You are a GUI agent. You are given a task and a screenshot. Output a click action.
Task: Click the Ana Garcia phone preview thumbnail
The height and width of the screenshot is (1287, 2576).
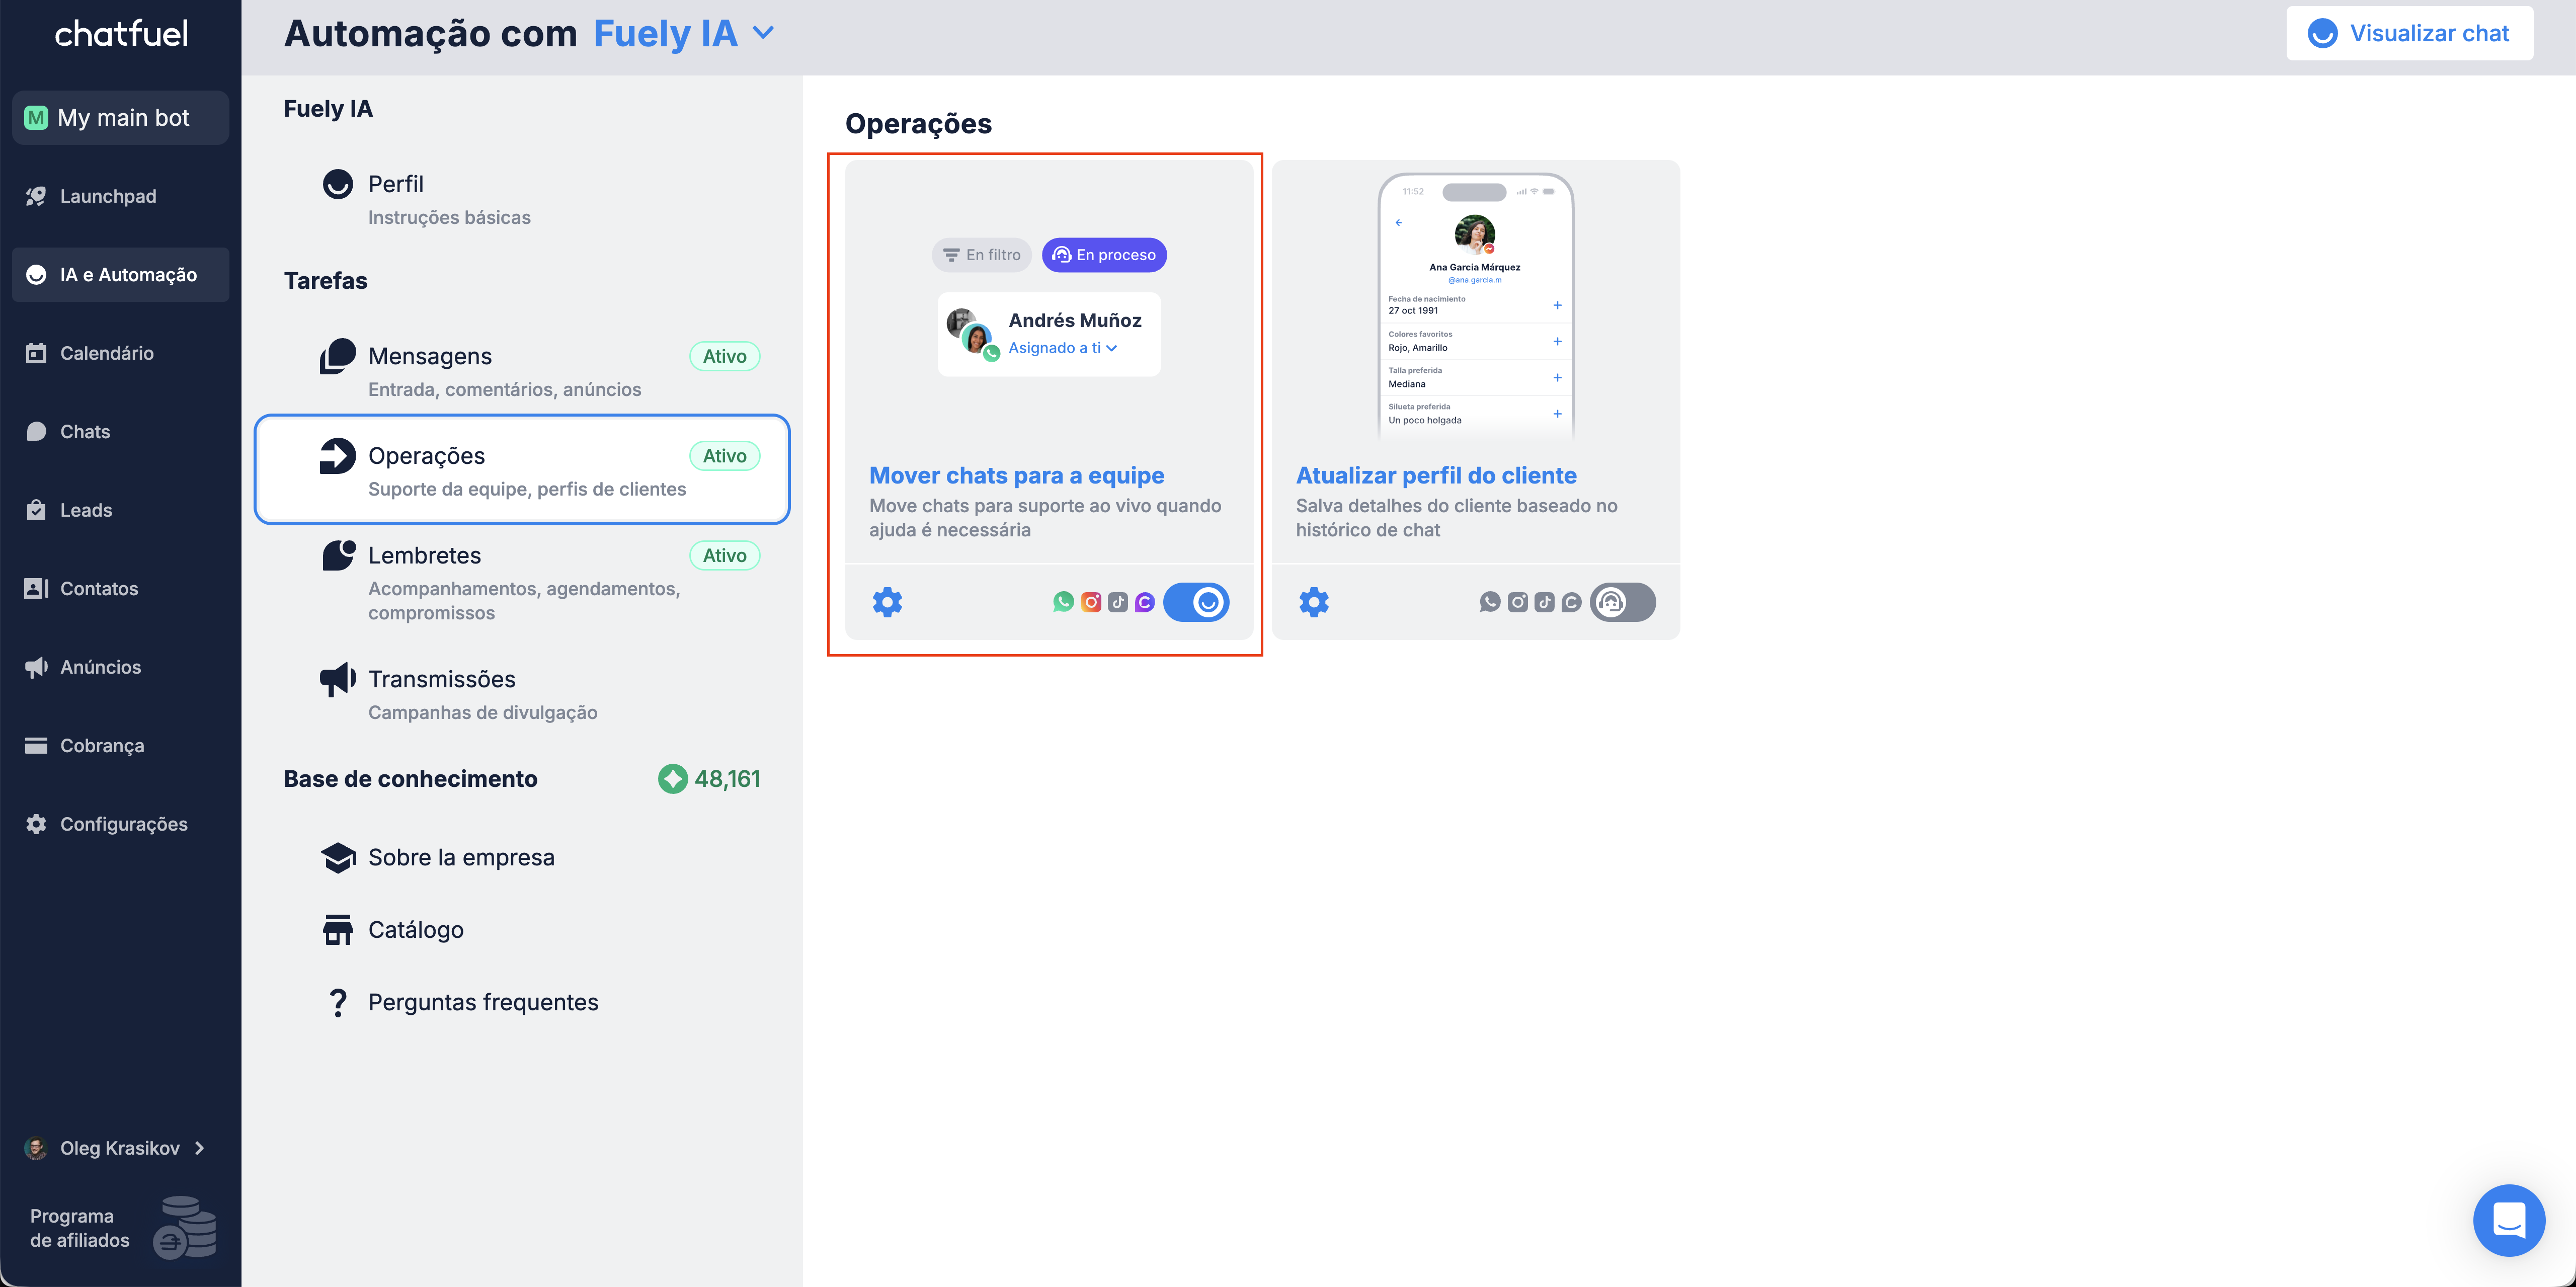point(1475,305)
